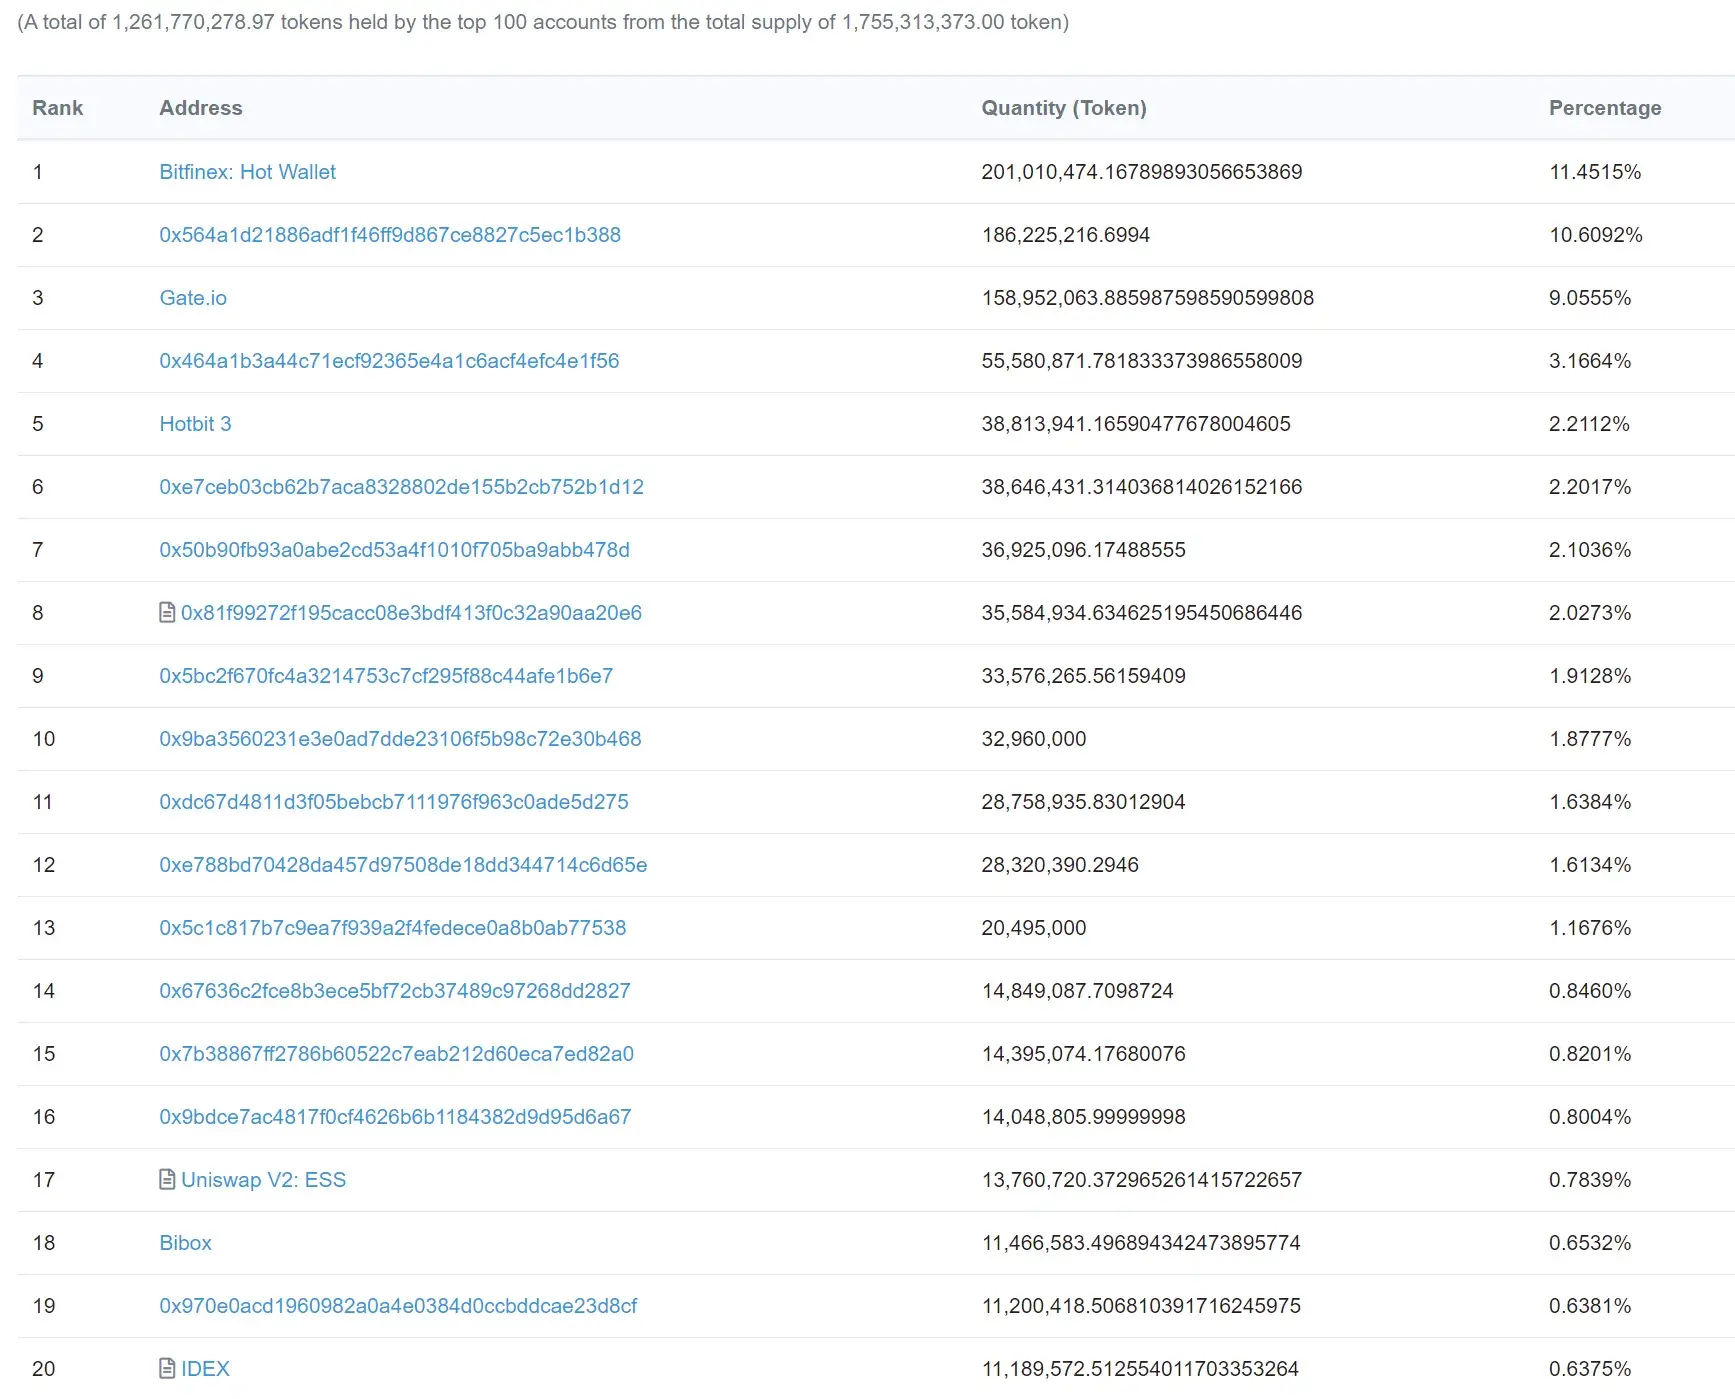The height and width of the screenshot is (1399, 1735).
Task: Select quantity 14,048,805.99999998
Action: coord(1084,1117)
